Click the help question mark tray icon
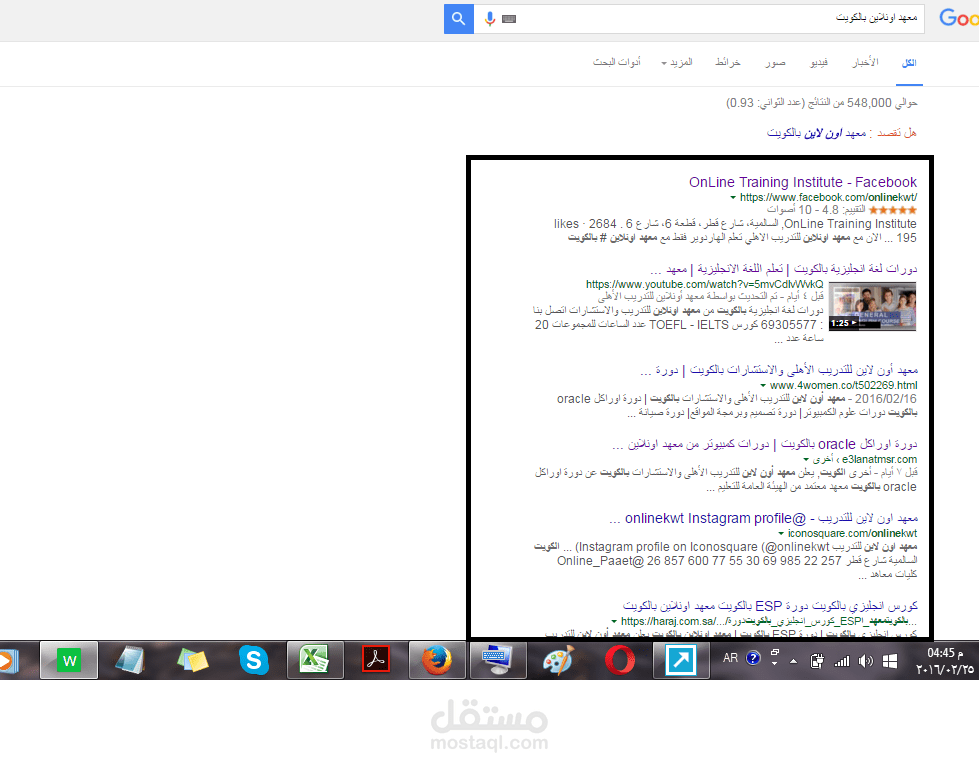This screenshot has width=979, height=768. 753,658
